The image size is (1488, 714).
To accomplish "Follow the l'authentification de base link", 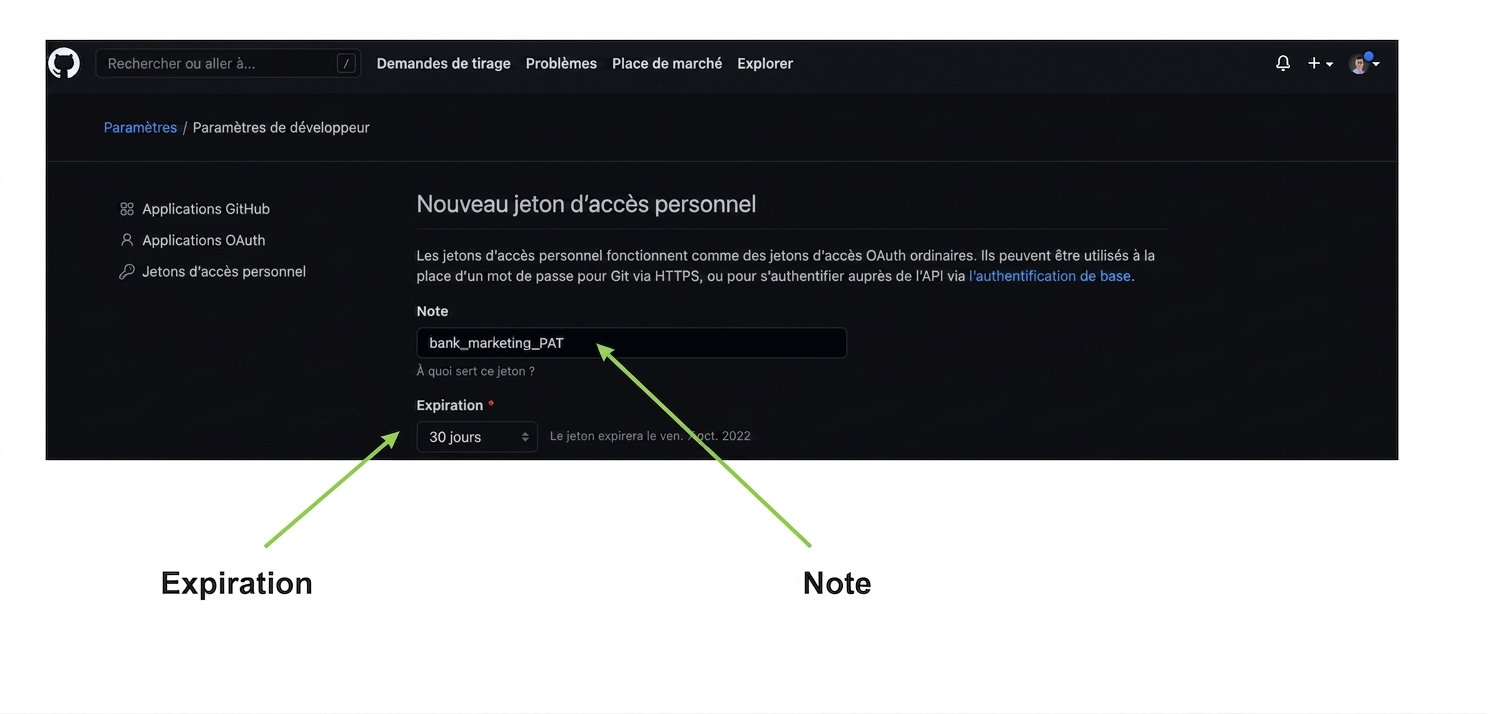I will (1050, 276).
